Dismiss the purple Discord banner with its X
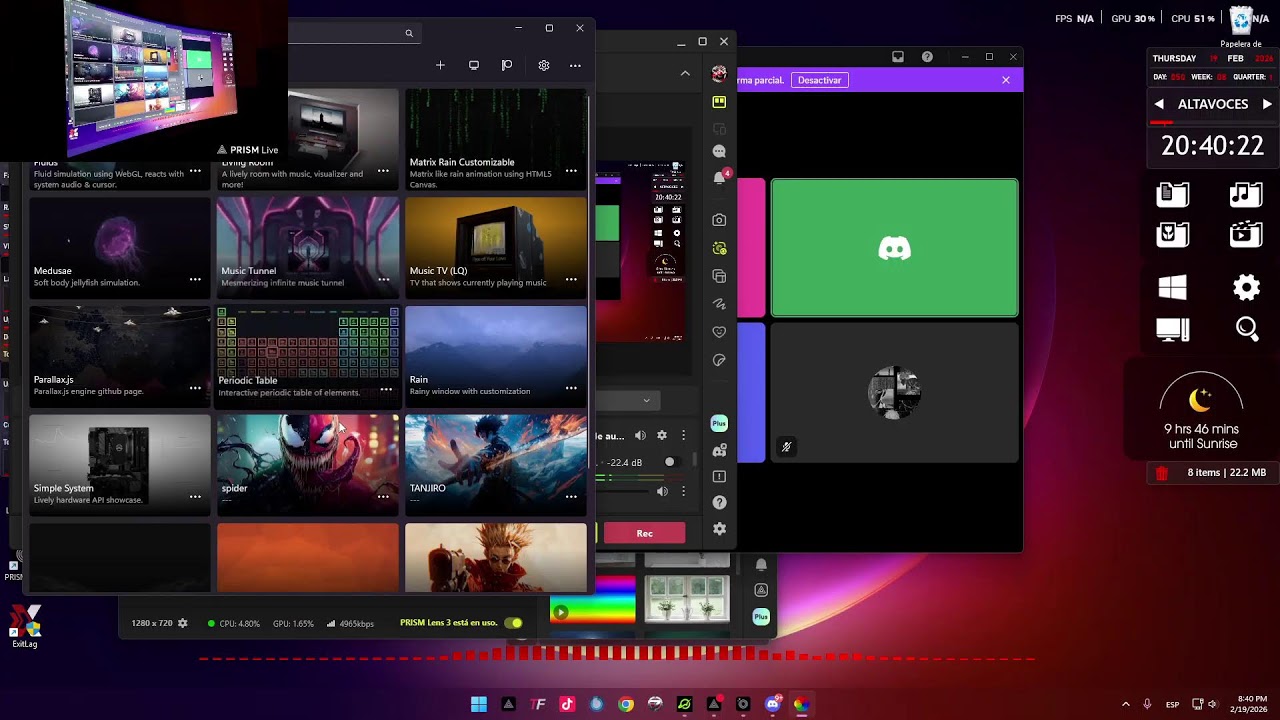1280x720 pixels. tap(1006, 80)
